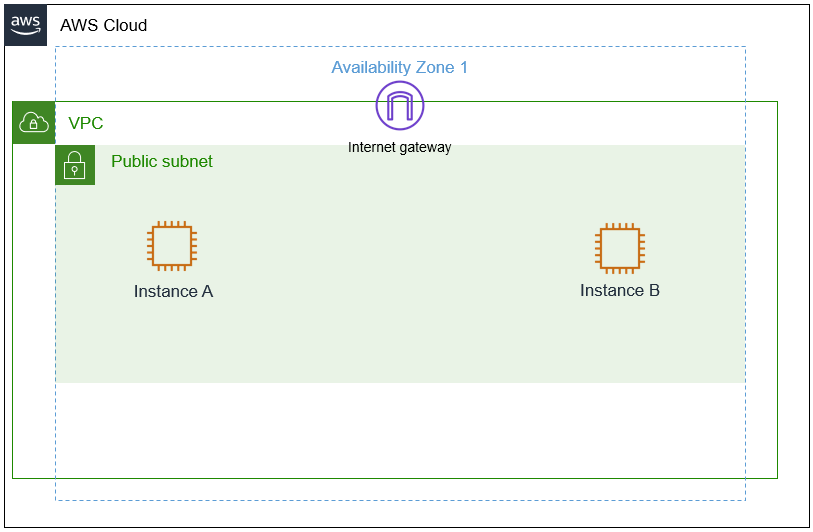This screenshot has height=532, width=813.
Task: Click empty green subnet area between instances
Action: tap(400, 280)
